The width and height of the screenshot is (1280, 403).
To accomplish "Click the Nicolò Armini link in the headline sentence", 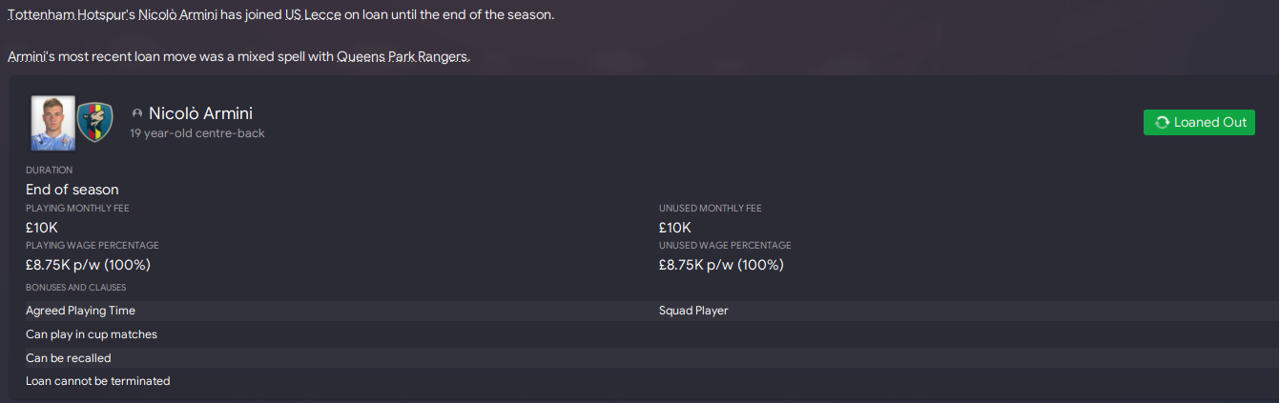I will click(x=177, y=16).
